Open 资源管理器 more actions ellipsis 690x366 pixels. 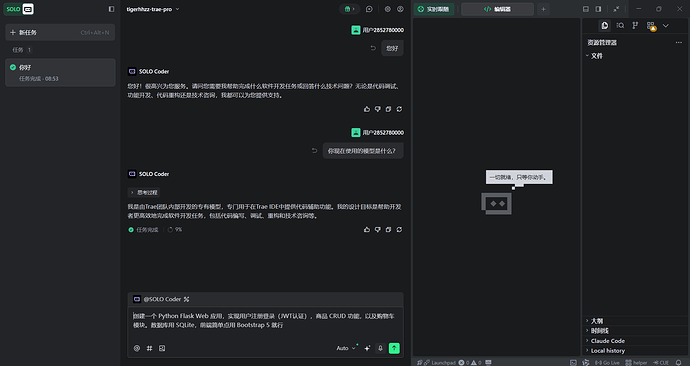(x=679, y=43)
